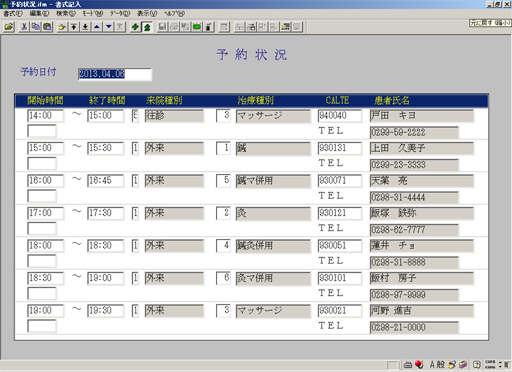Click the start time field 18:30

[45, 278]
